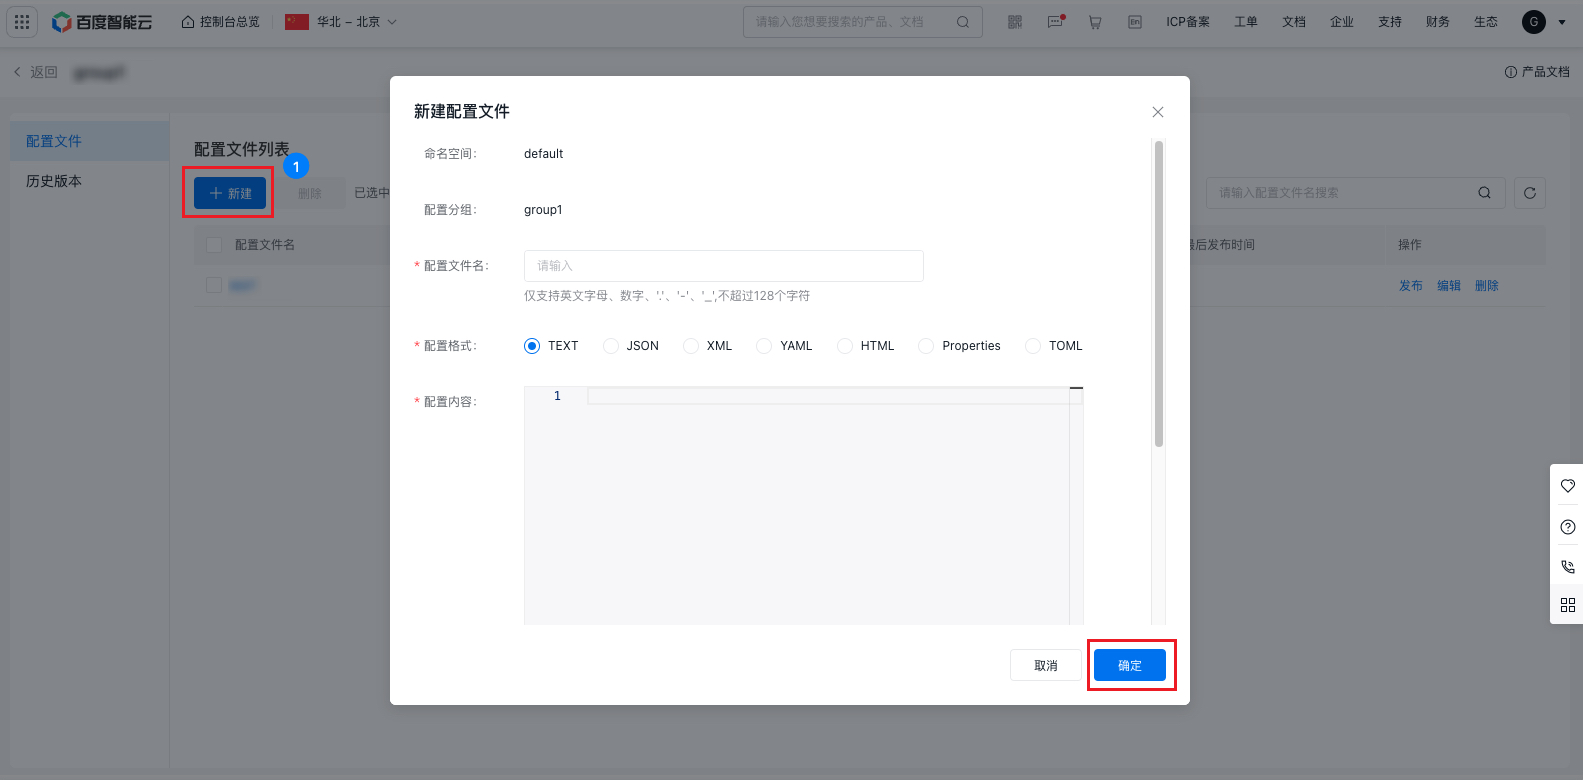This screenshot has height=780, width=1583.
Task: Select HTML format radio button
Action: coord(845,346)
